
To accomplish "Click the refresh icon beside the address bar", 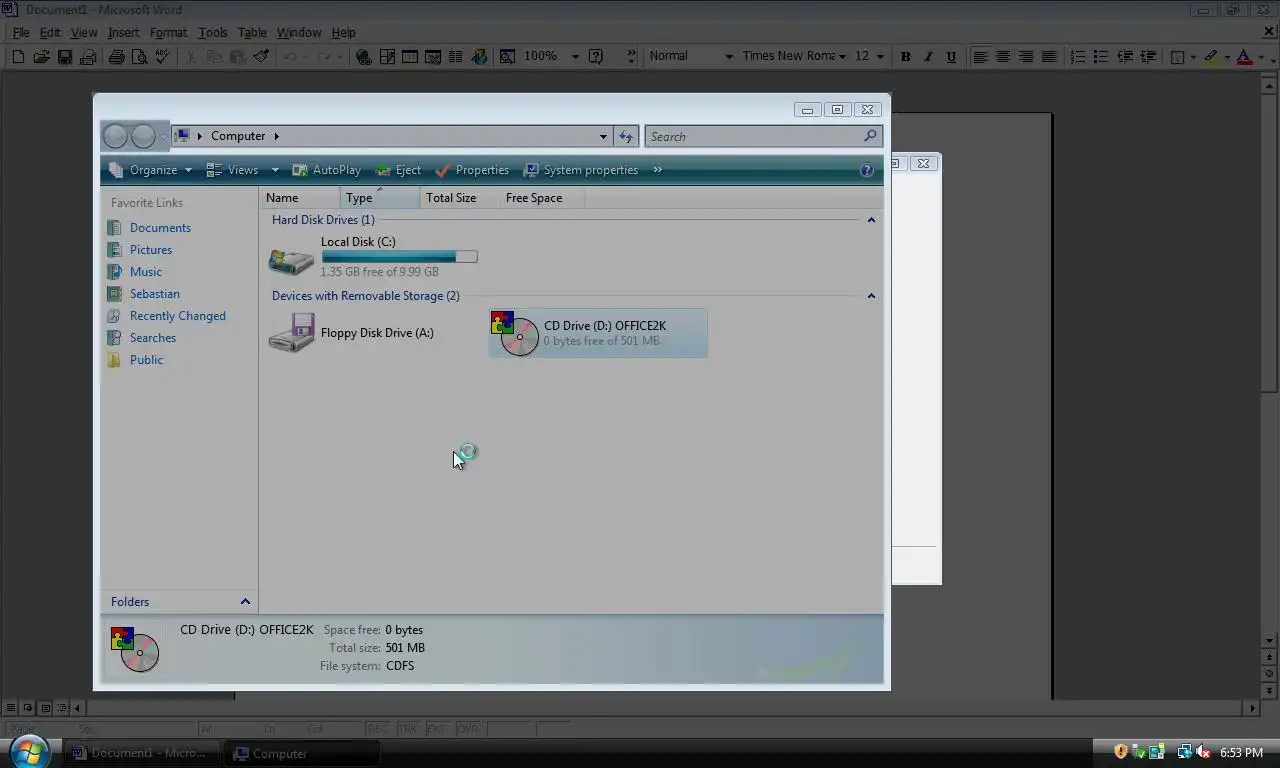I will coord(626,136).
